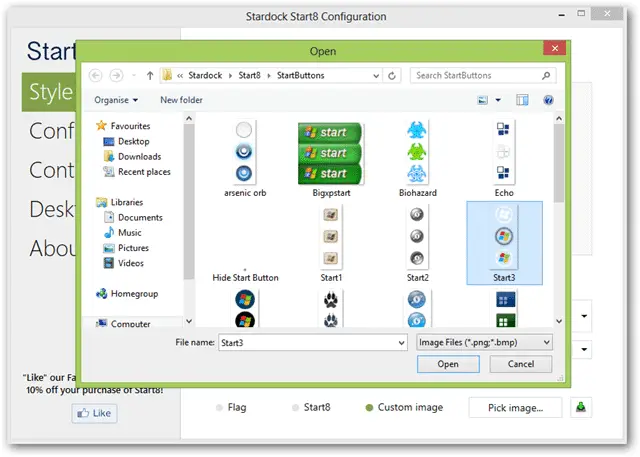The width and height of the screenshot is (640, 457).
Task: Go back in the Open dialog
Action: [x=96, y=75]
